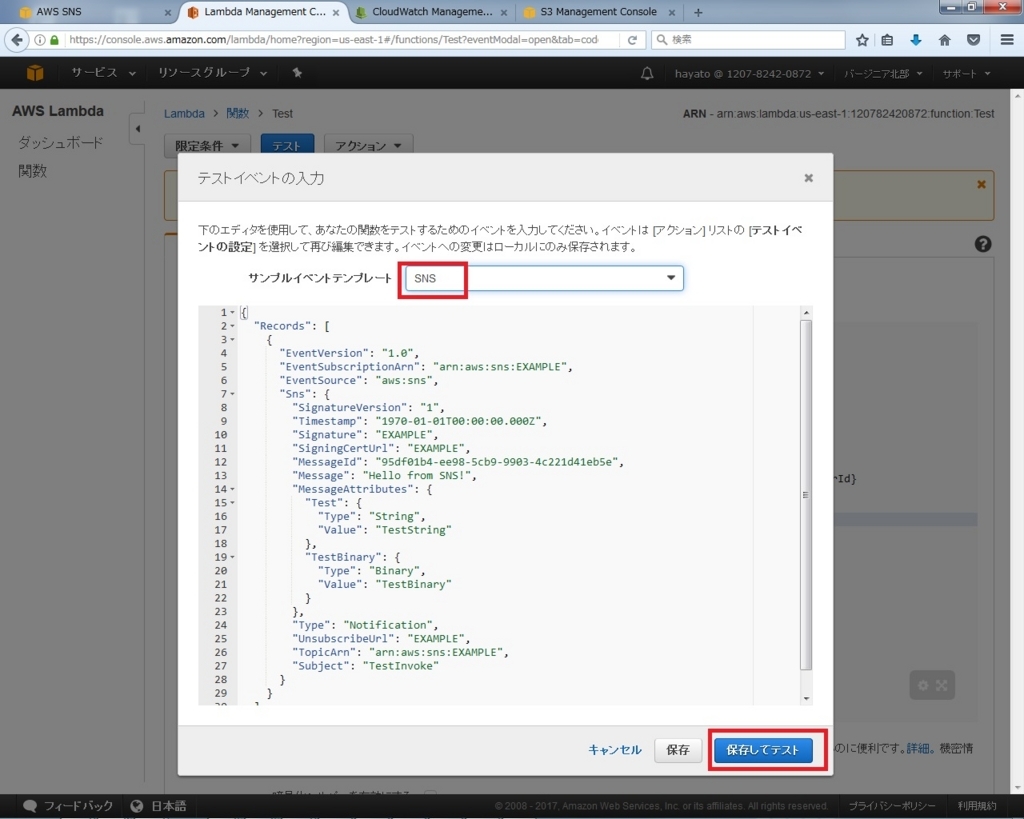Switch to the CloudWatch Management tab
Image resolution: width=1024 pixels, height=819 pixels.
432,12
